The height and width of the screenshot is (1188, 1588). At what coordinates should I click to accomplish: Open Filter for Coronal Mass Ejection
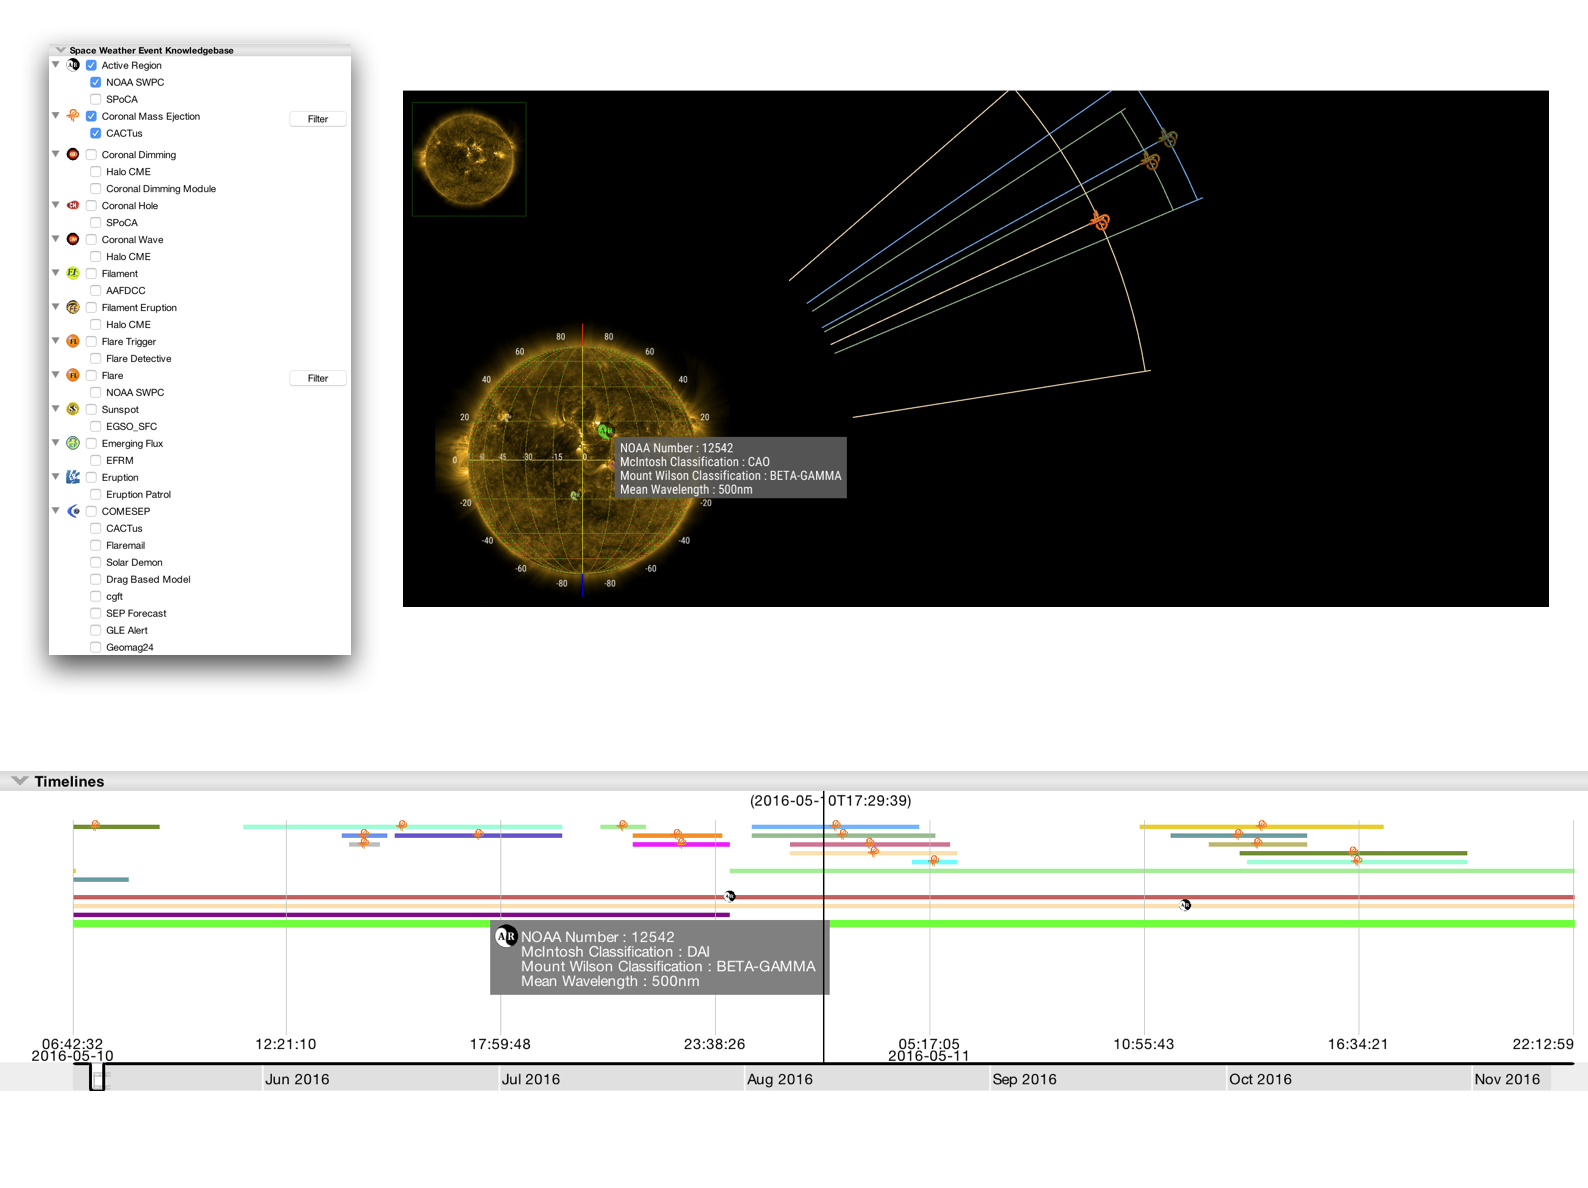318,119
